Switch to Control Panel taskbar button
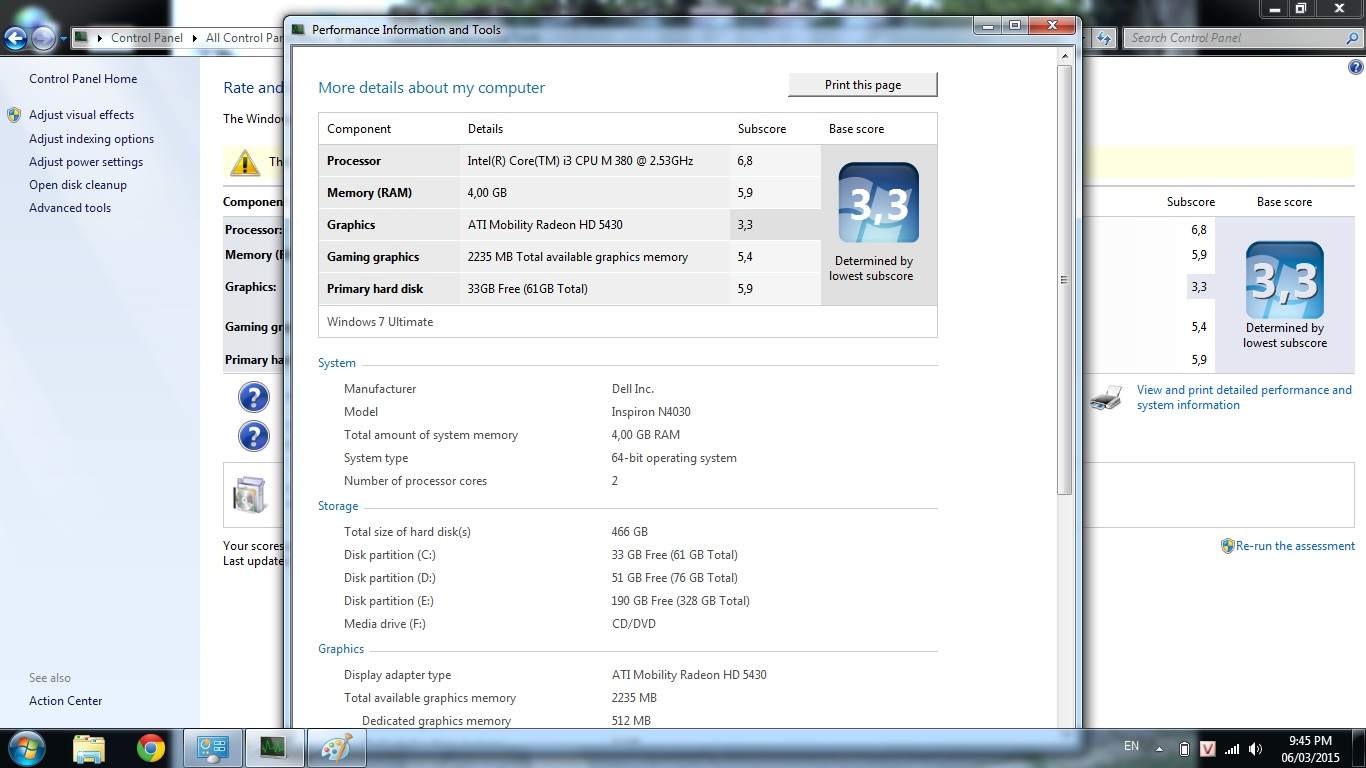Viewport: 1366px width, 768px height. [213, 748]
